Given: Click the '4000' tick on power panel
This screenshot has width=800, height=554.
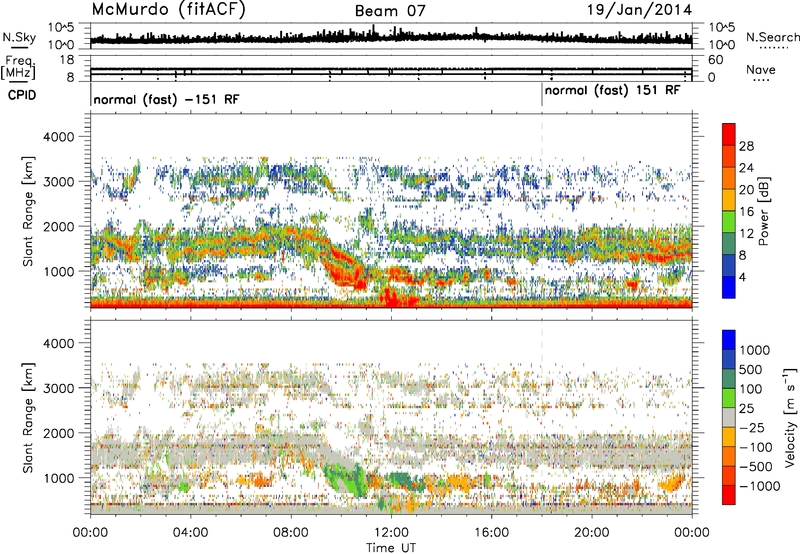Looking at the screenshot, I should [x=58, y=137].
